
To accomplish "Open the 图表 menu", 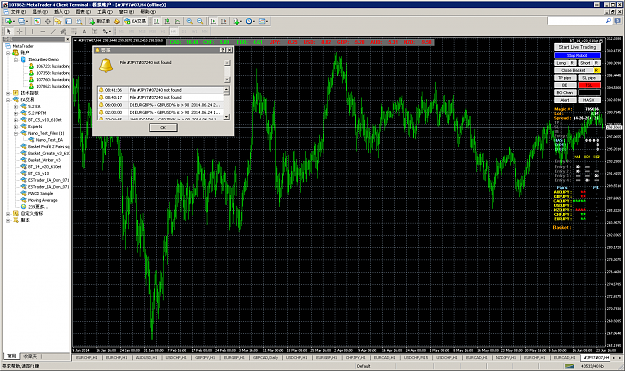I will click(83, 12).
